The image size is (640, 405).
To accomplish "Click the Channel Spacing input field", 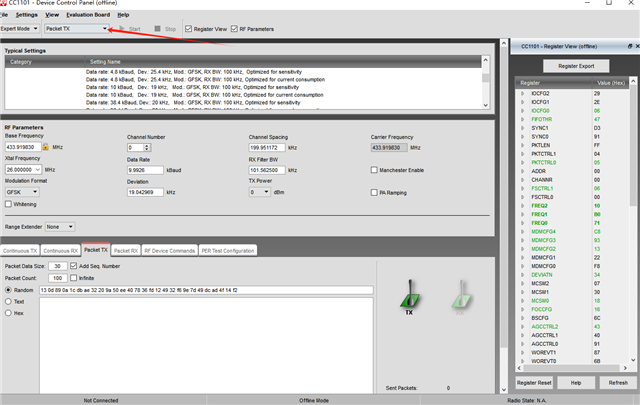I will point(267,147).
